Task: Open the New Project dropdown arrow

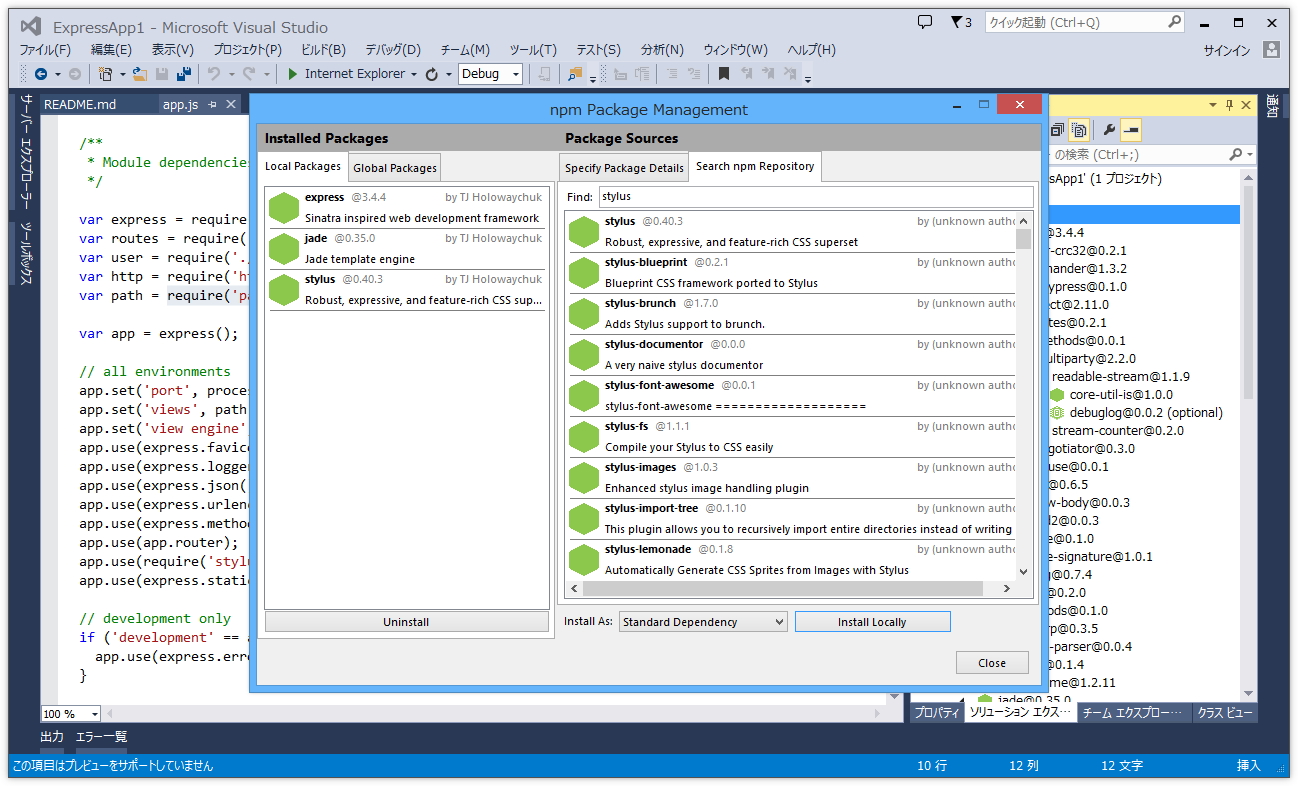Action: click(122, 74)
